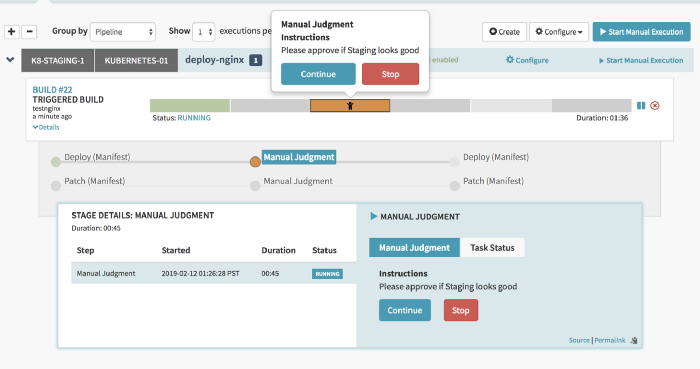The width and height of the screenshot is (700, 369).
Task: Click the Start Manual Execution blue button
Action: 642,32
